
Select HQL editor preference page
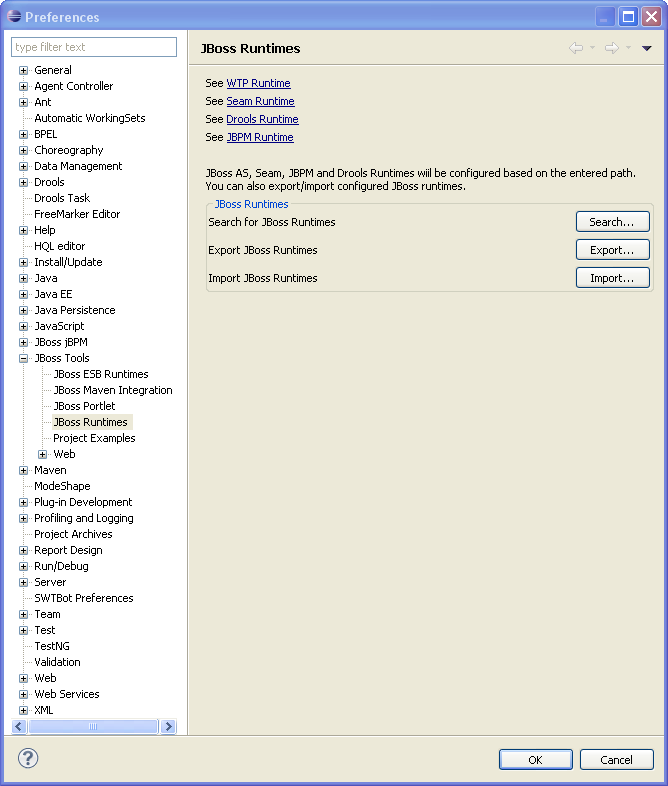click(60, 246)
